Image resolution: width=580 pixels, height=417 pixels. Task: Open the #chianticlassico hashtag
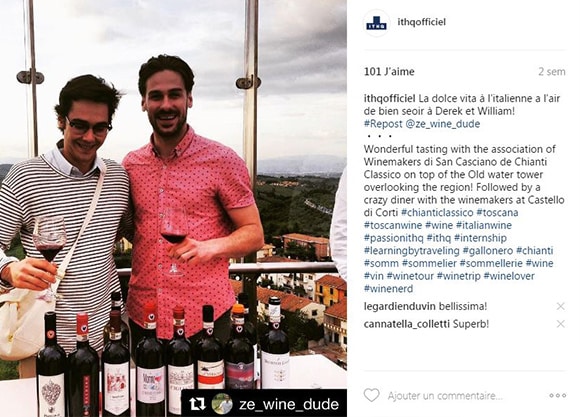click(437, 213)
